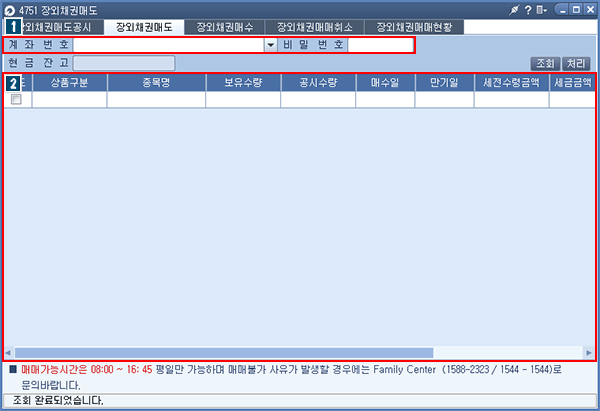Open the 장외채권매매현황 tab
Image resolution: width=600 pixels, height=411 pixels.
point(414,27)
